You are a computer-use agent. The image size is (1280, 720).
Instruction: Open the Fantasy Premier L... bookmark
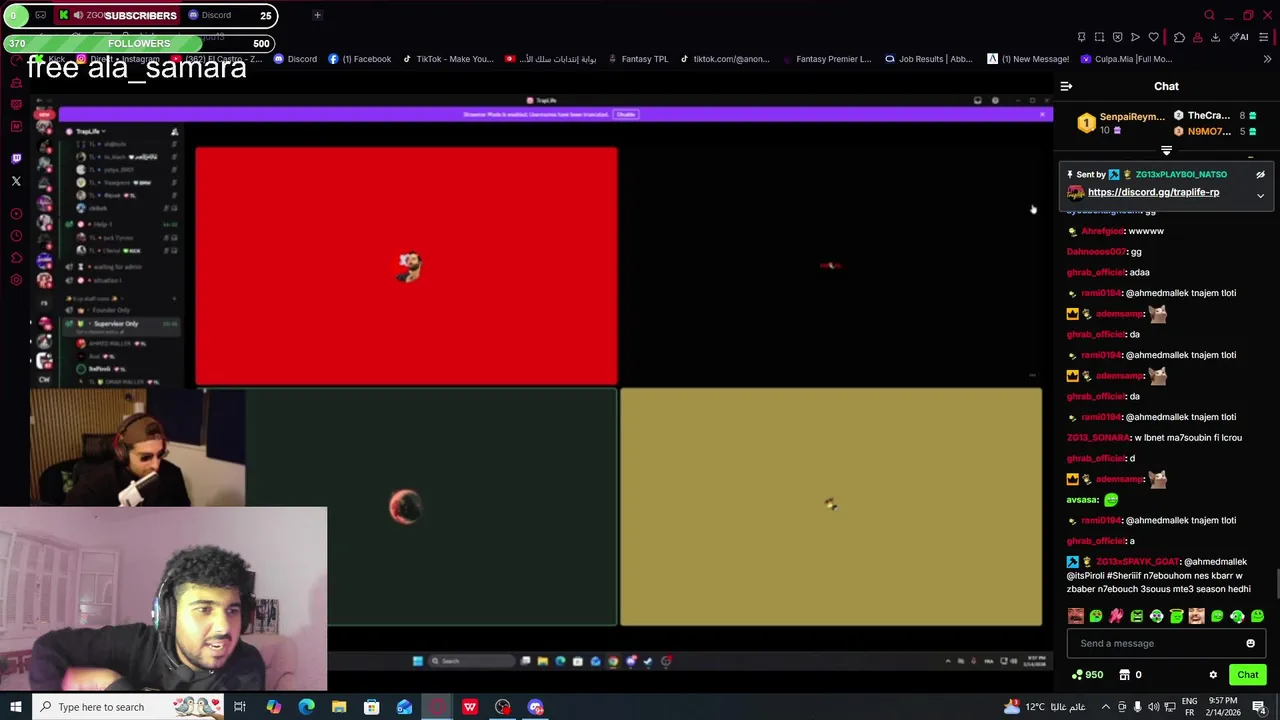827,59
